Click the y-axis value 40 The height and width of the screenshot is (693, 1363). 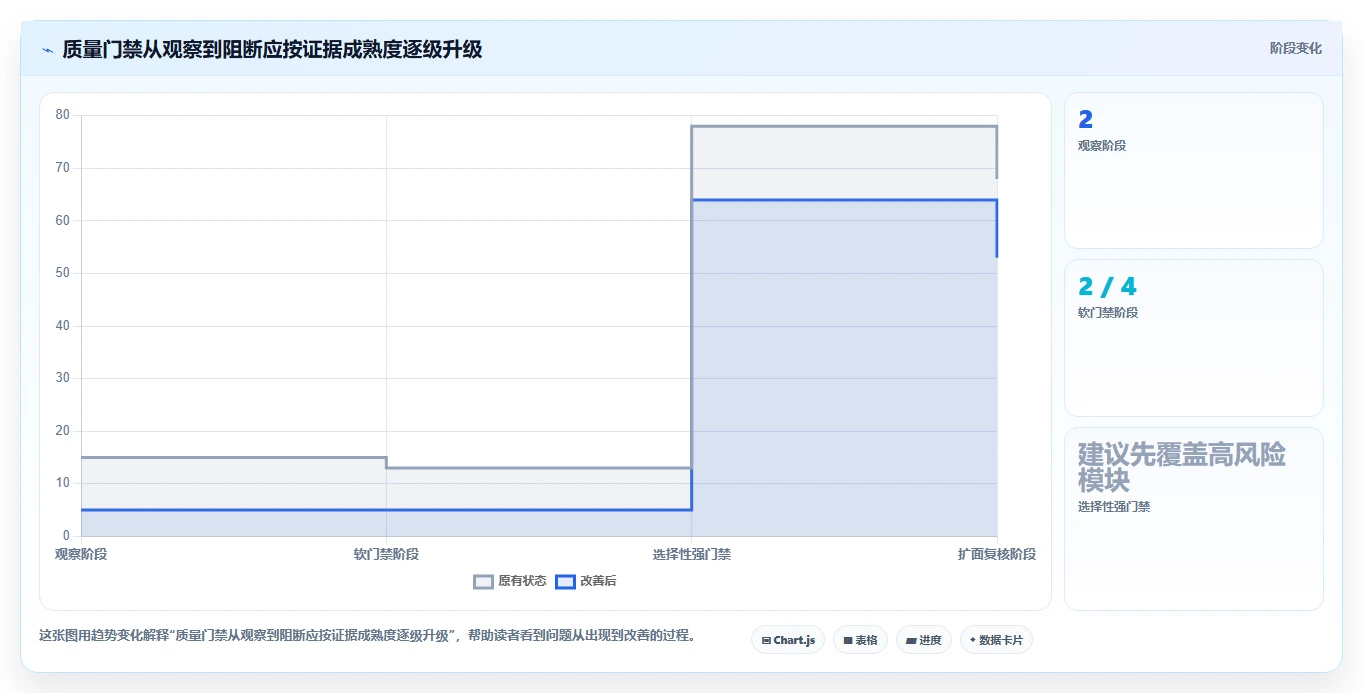click(63, 326)
